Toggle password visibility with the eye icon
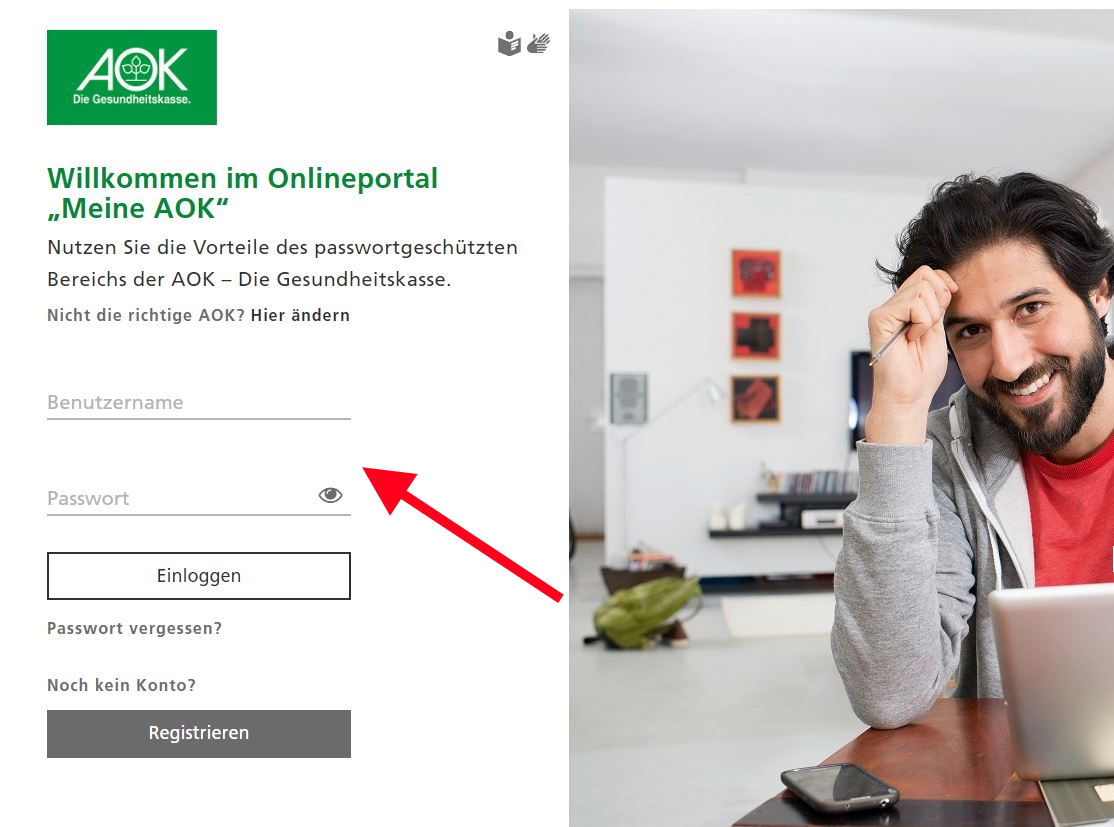This screenshot has width=1114, height=827. tap(330, 495)
